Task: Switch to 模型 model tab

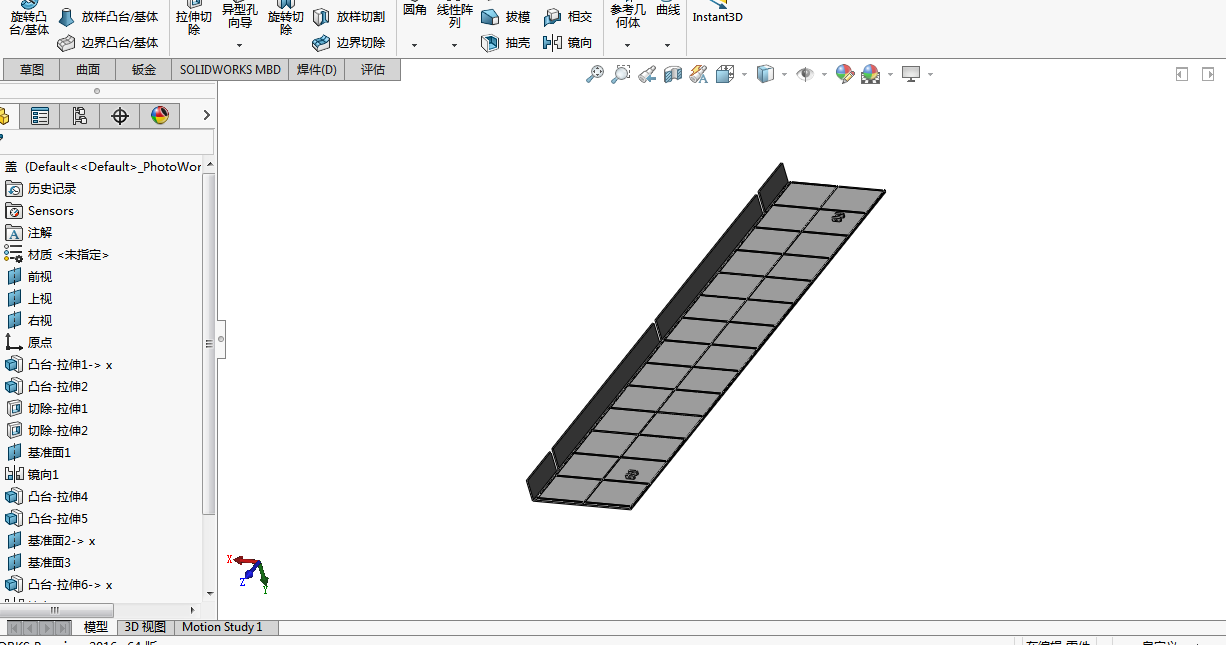Action: tap(96, 627)
